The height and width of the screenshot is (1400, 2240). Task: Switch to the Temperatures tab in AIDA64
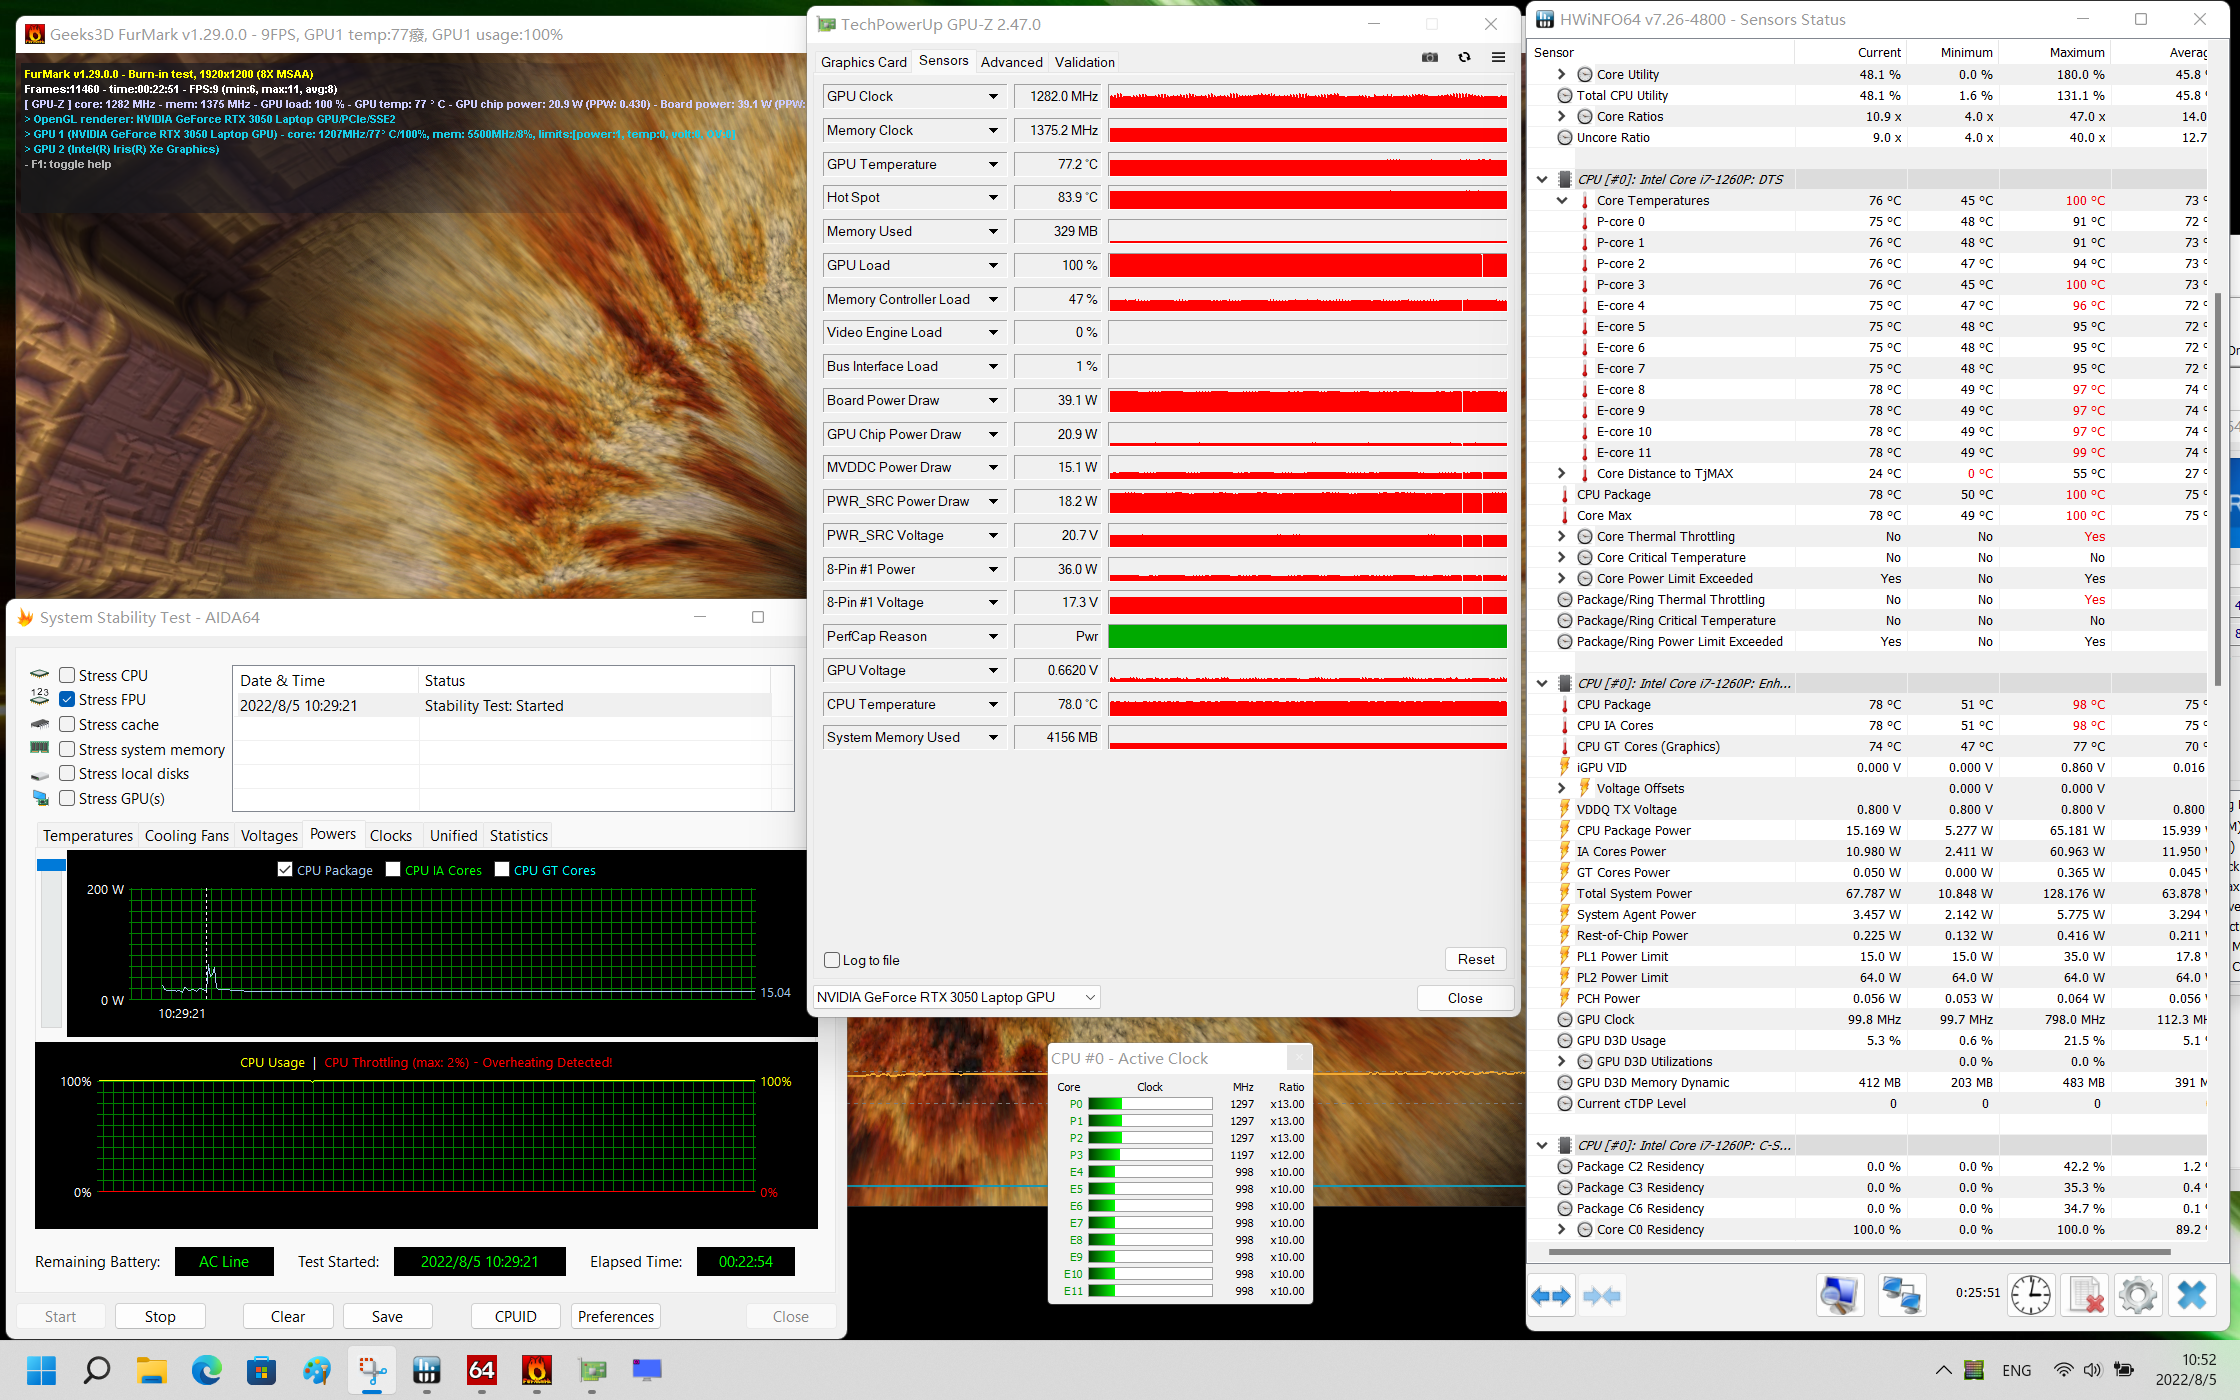pyautogui.click(x=87, y=836)
